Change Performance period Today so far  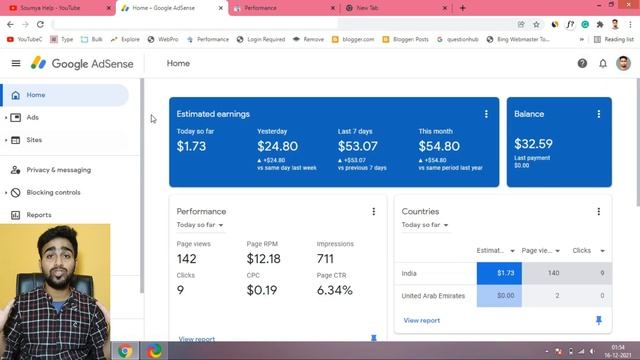tap(200, 225)
